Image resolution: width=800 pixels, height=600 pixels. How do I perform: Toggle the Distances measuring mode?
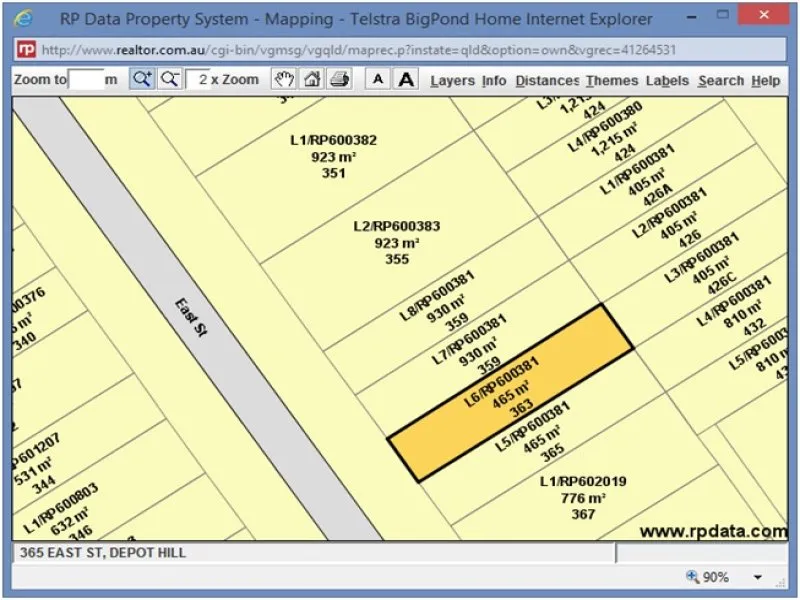coord(546,81)
